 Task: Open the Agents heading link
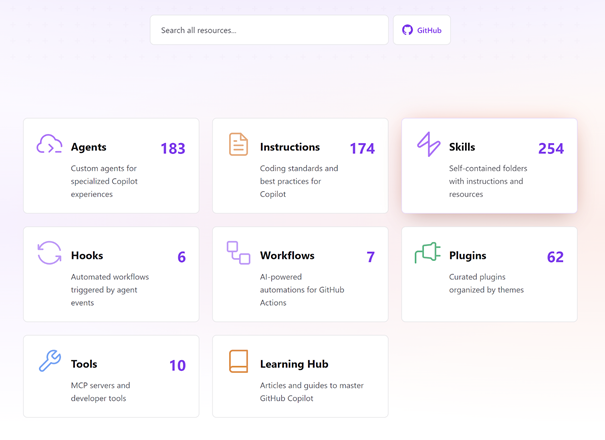coord(89,147)
